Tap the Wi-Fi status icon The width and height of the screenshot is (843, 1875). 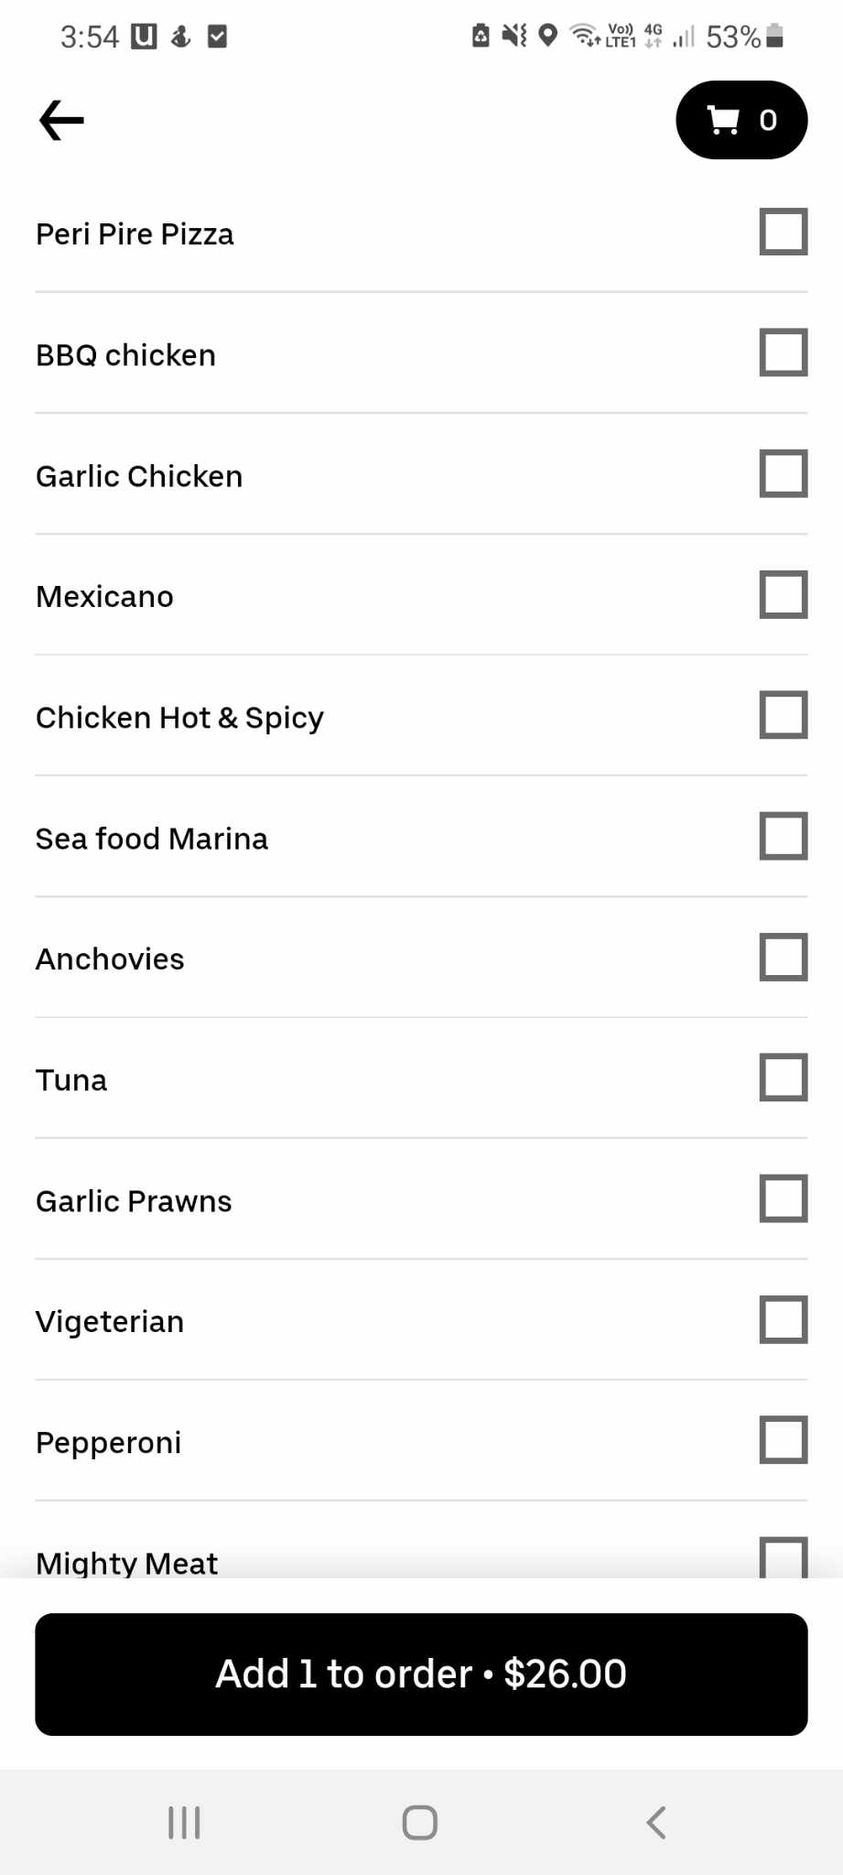[584, 36]
